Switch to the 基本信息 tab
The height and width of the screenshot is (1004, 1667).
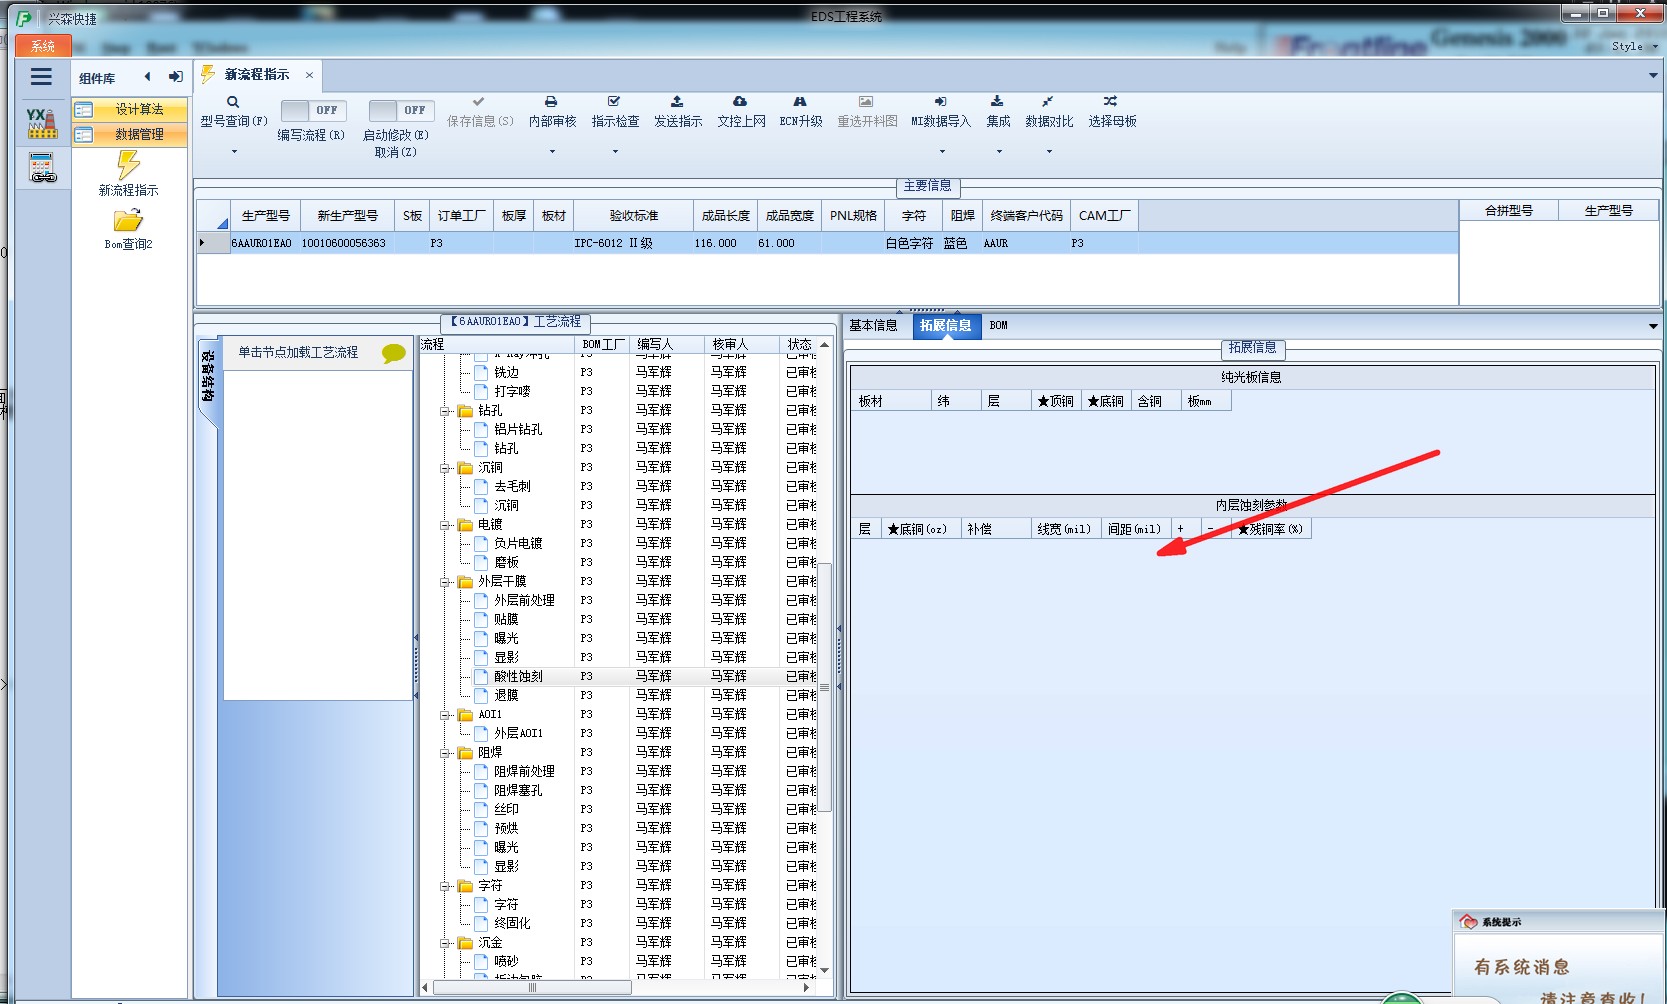pyautogui.click(x=873, y=326)
